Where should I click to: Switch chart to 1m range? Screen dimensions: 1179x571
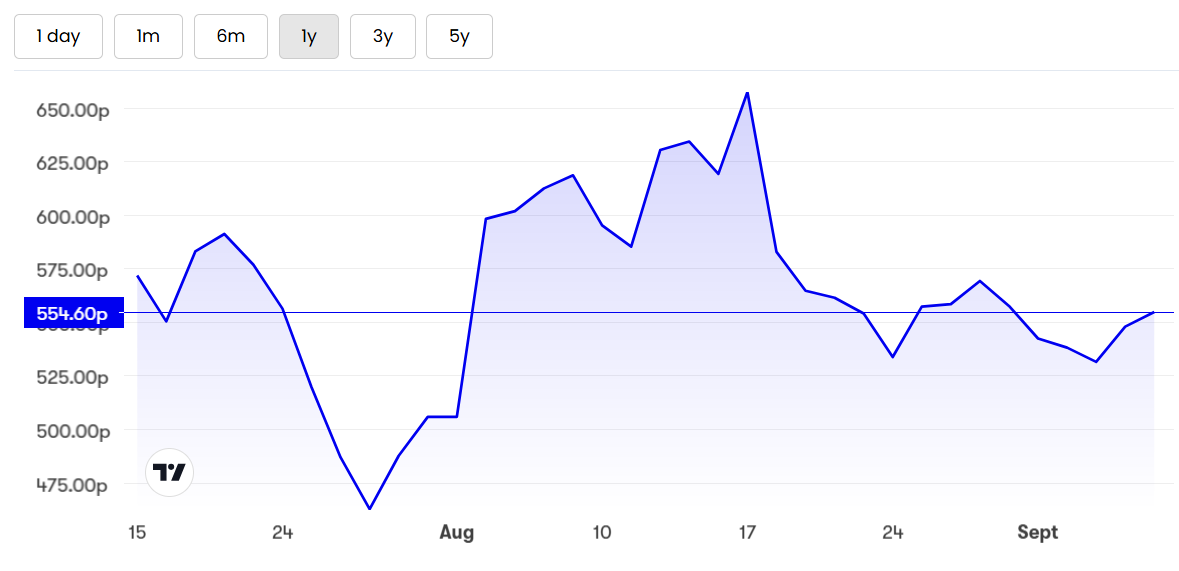pos(148,36)
